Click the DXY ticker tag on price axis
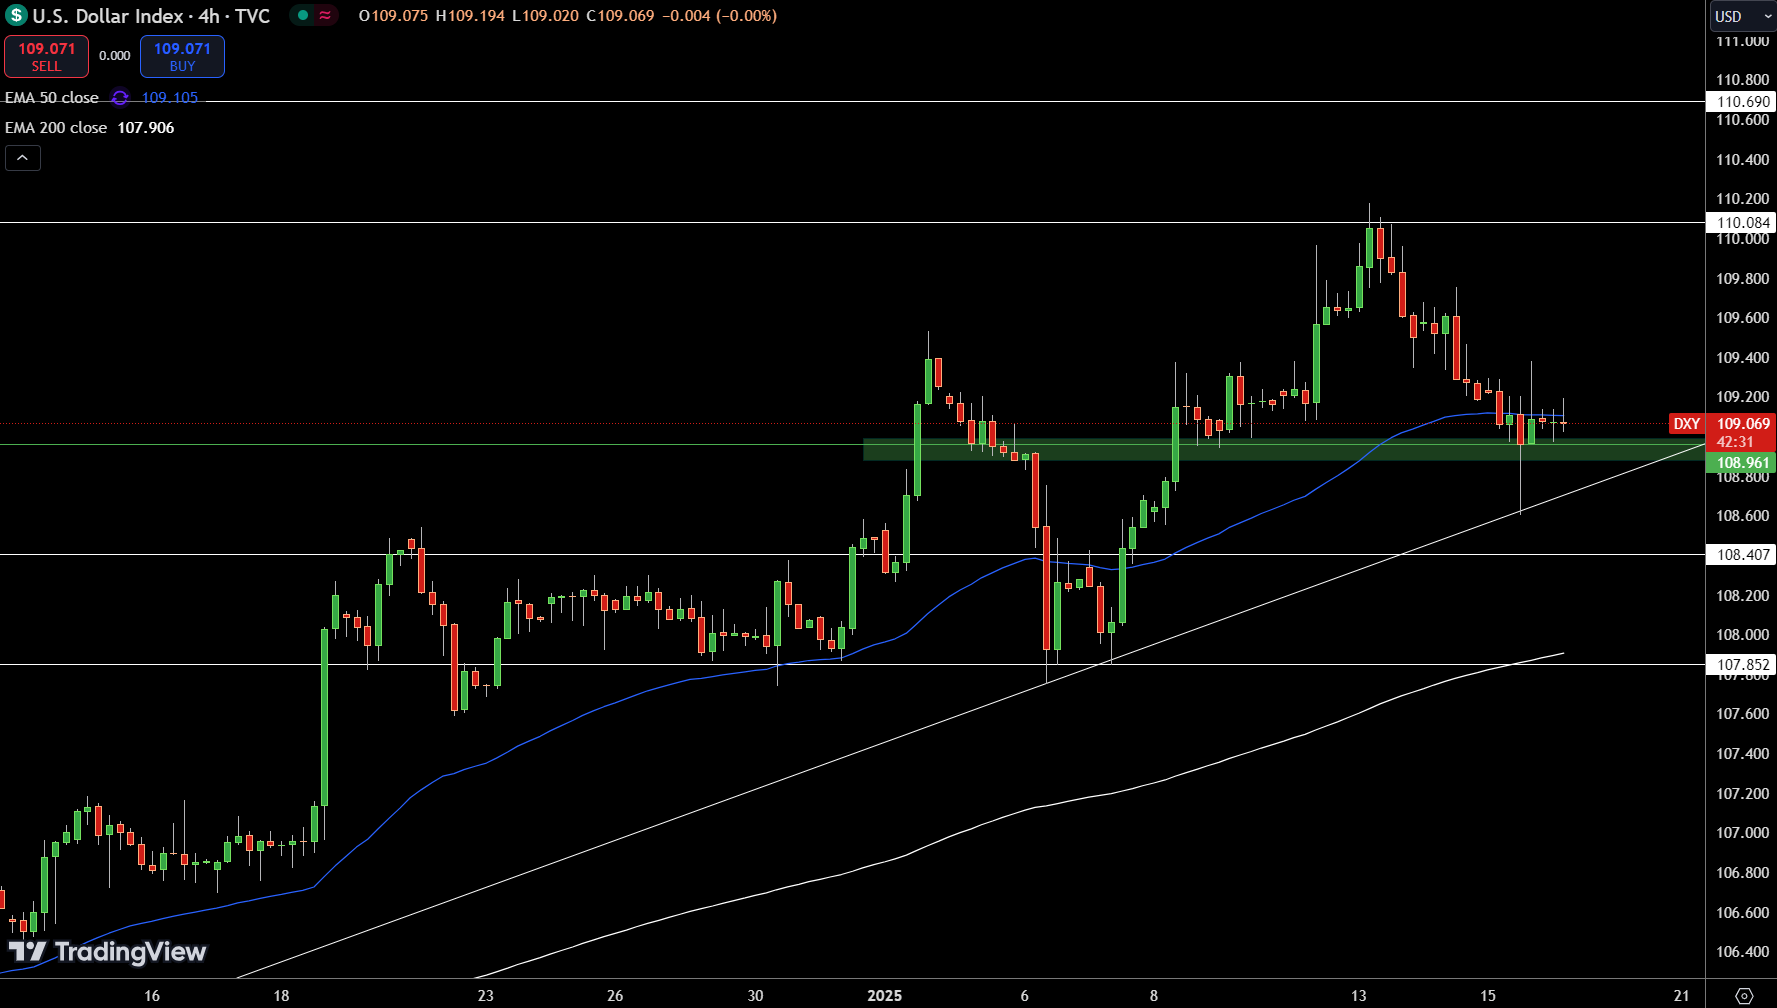 [x=1687, y=424]
